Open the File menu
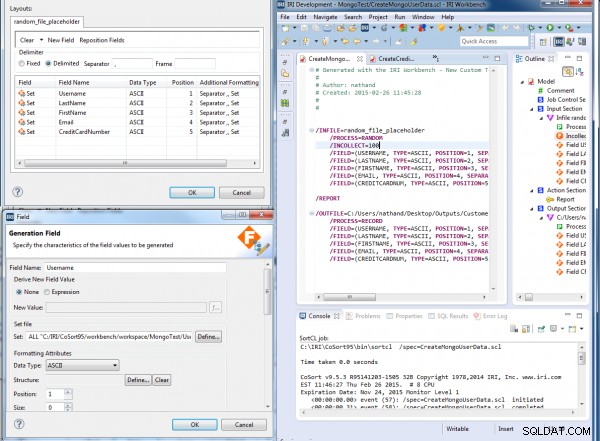 285,17
